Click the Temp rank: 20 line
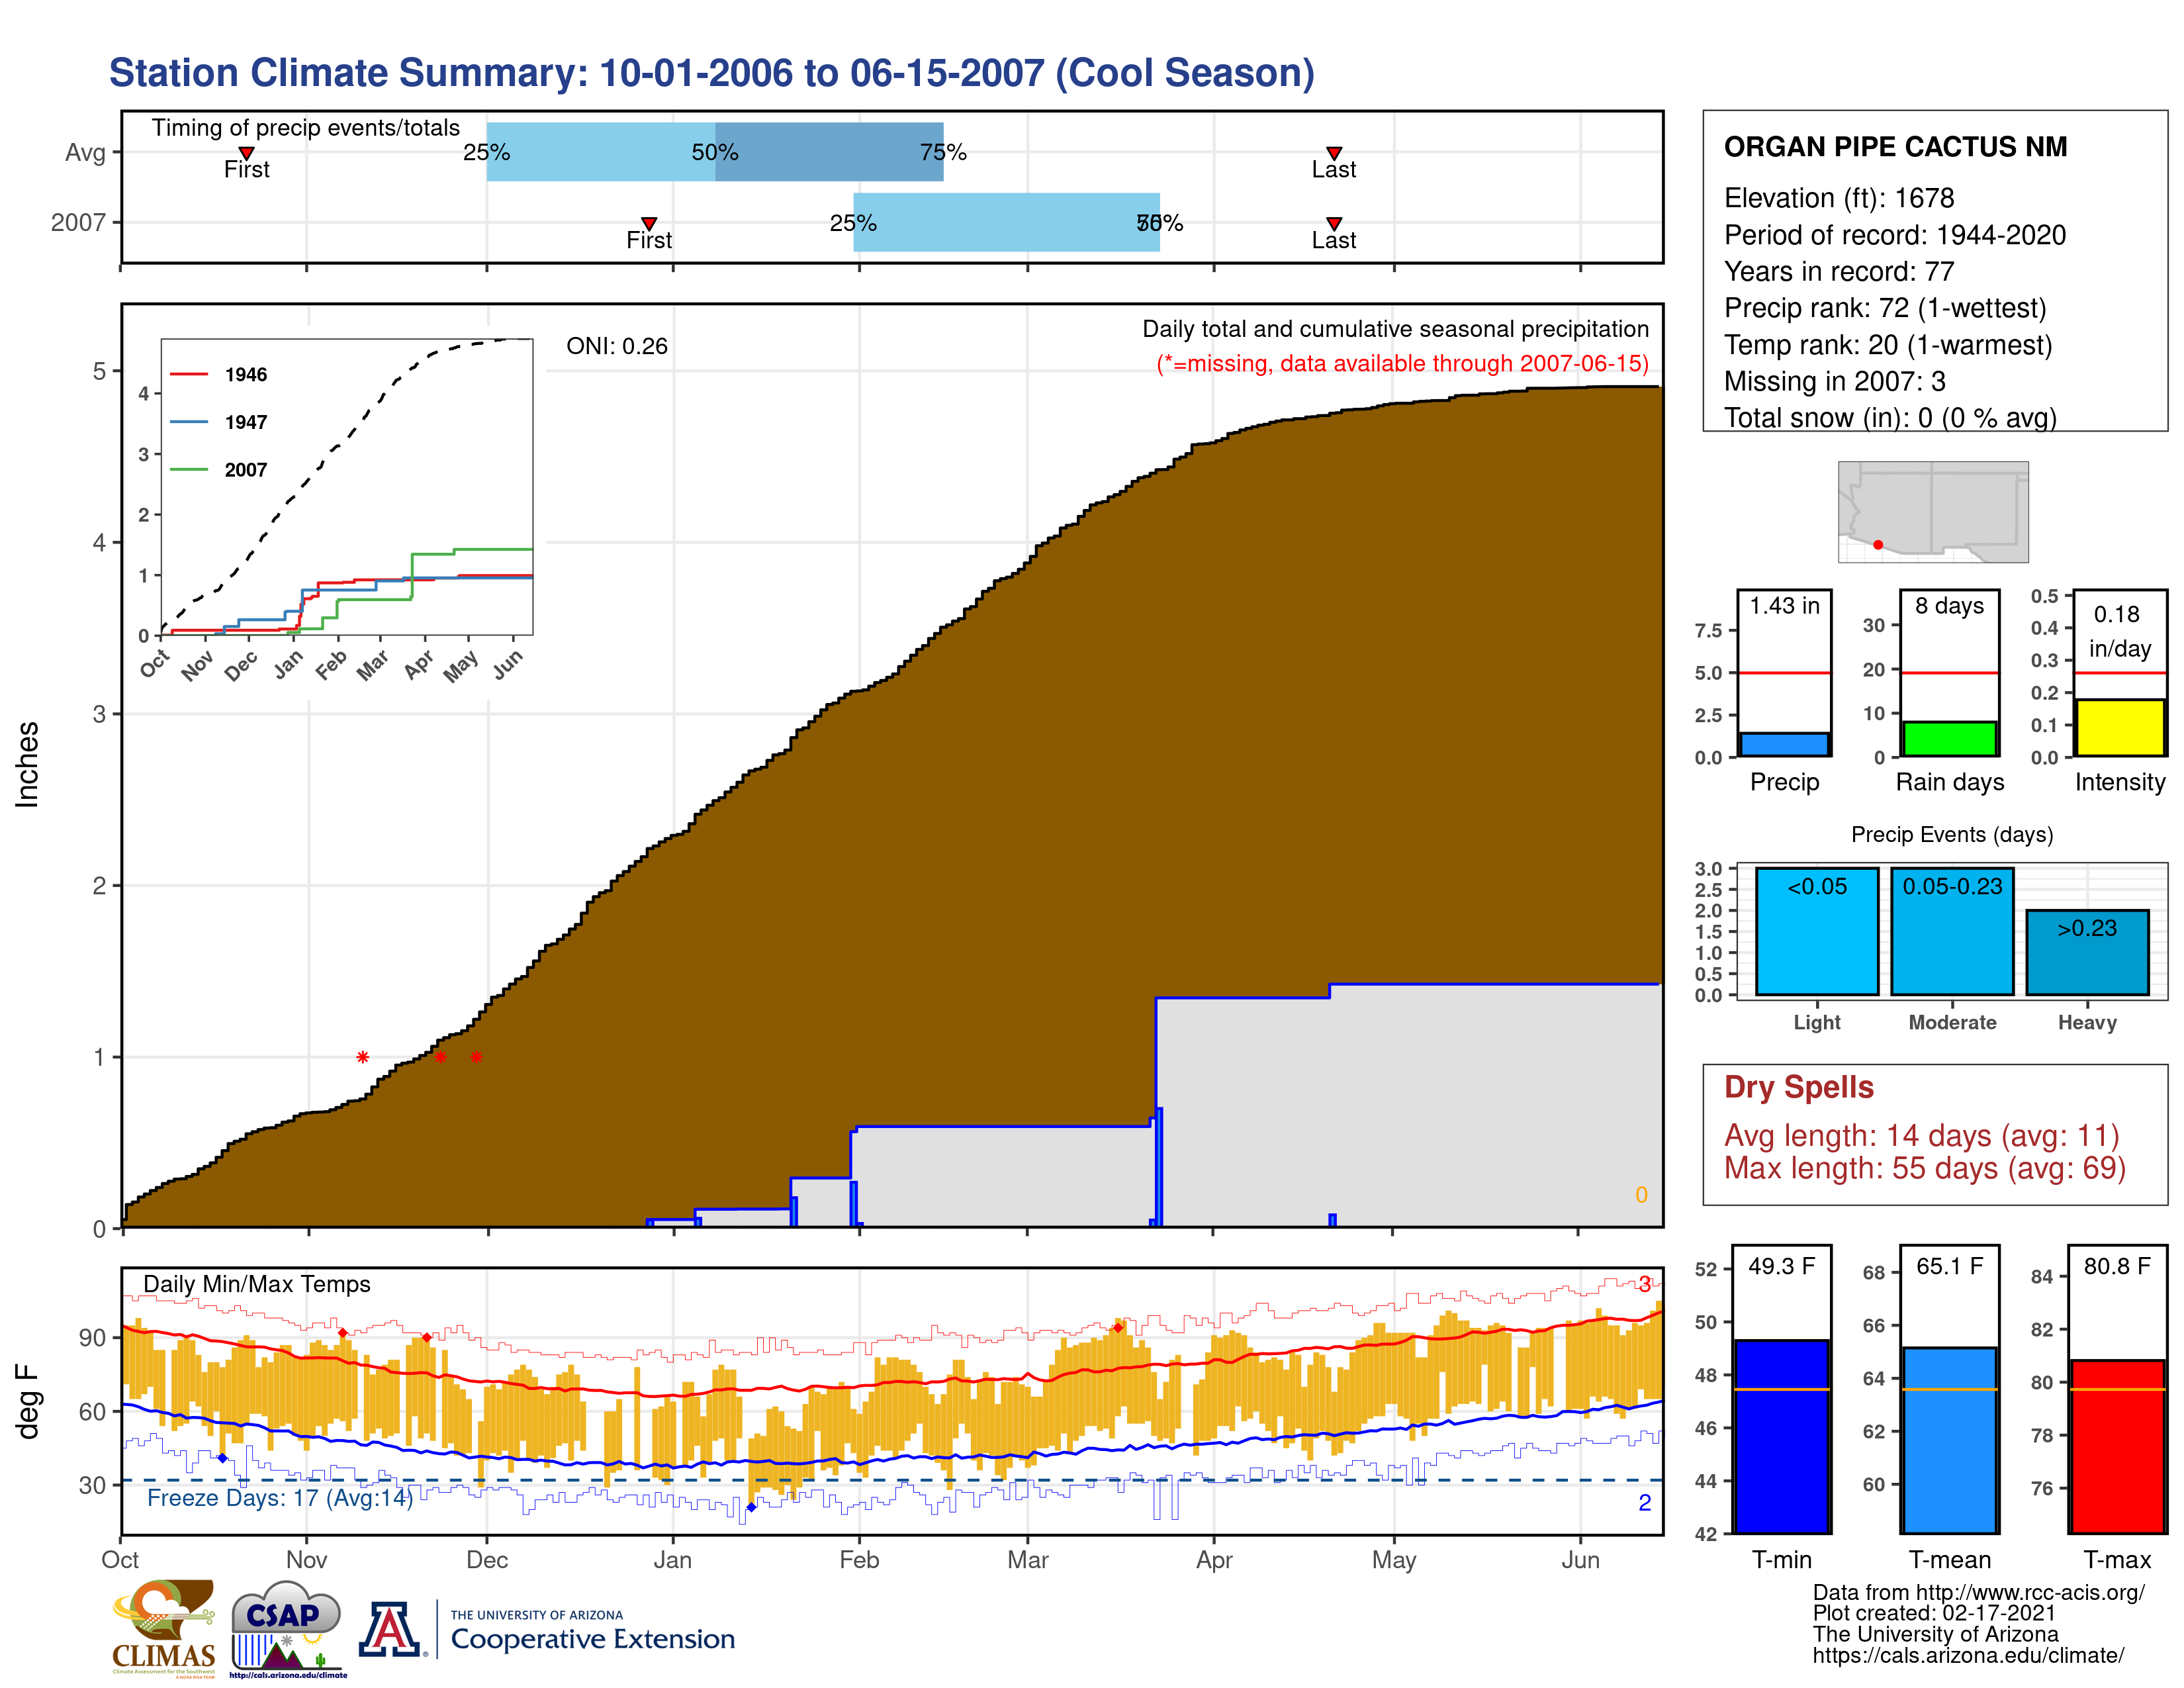 click(x=1888, y=345)
